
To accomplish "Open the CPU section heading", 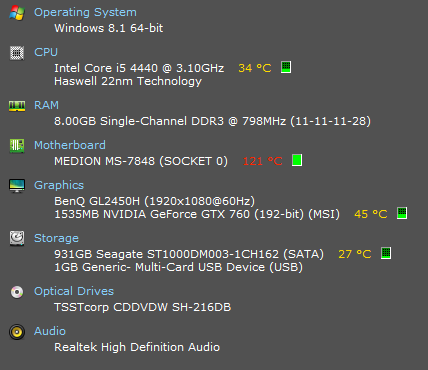I will click(46, 52).
